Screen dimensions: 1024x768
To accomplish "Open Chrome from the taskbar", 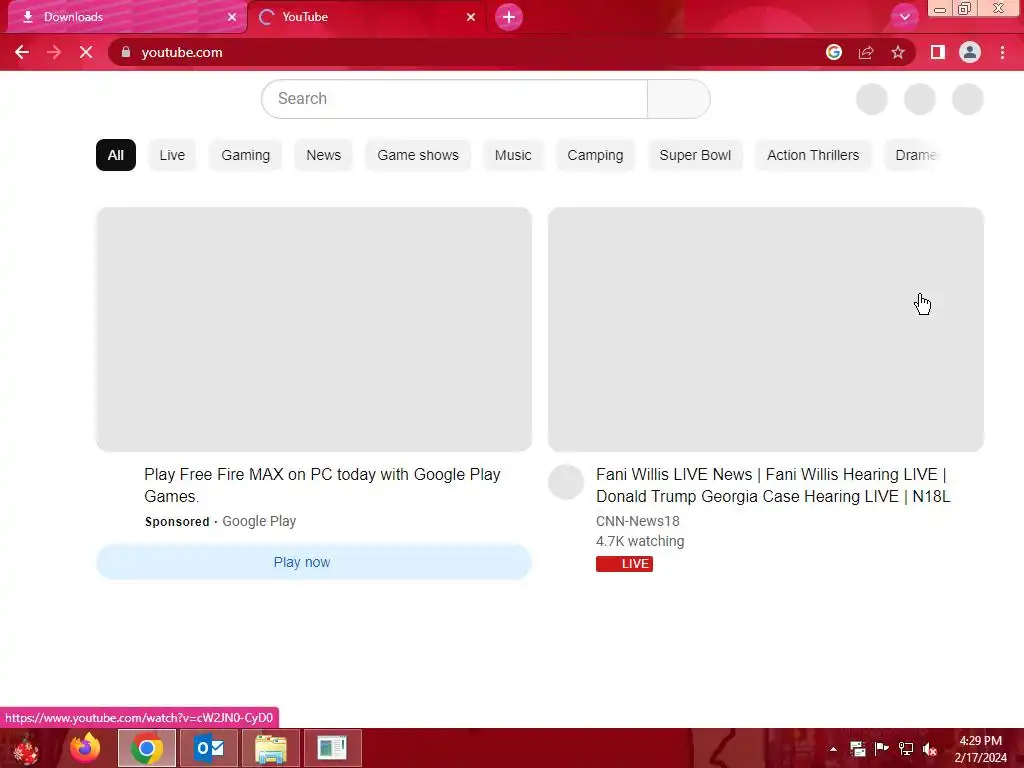I will tap(147, 748).
